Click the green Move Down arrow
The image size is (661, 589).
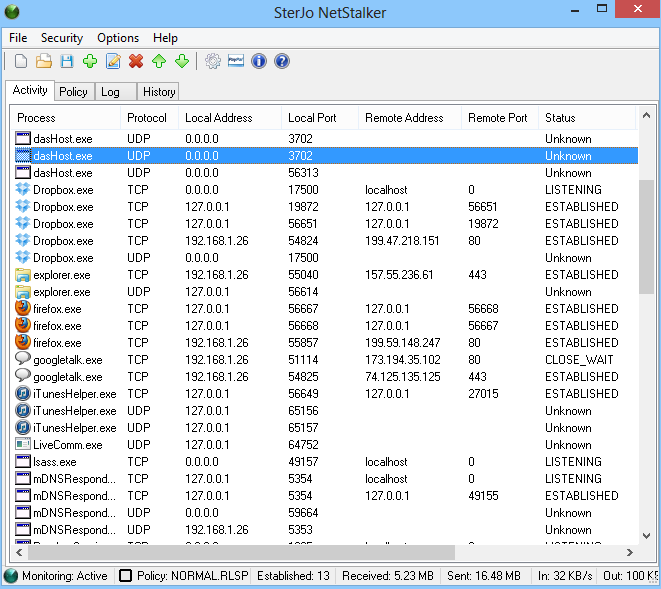(182, 62)
